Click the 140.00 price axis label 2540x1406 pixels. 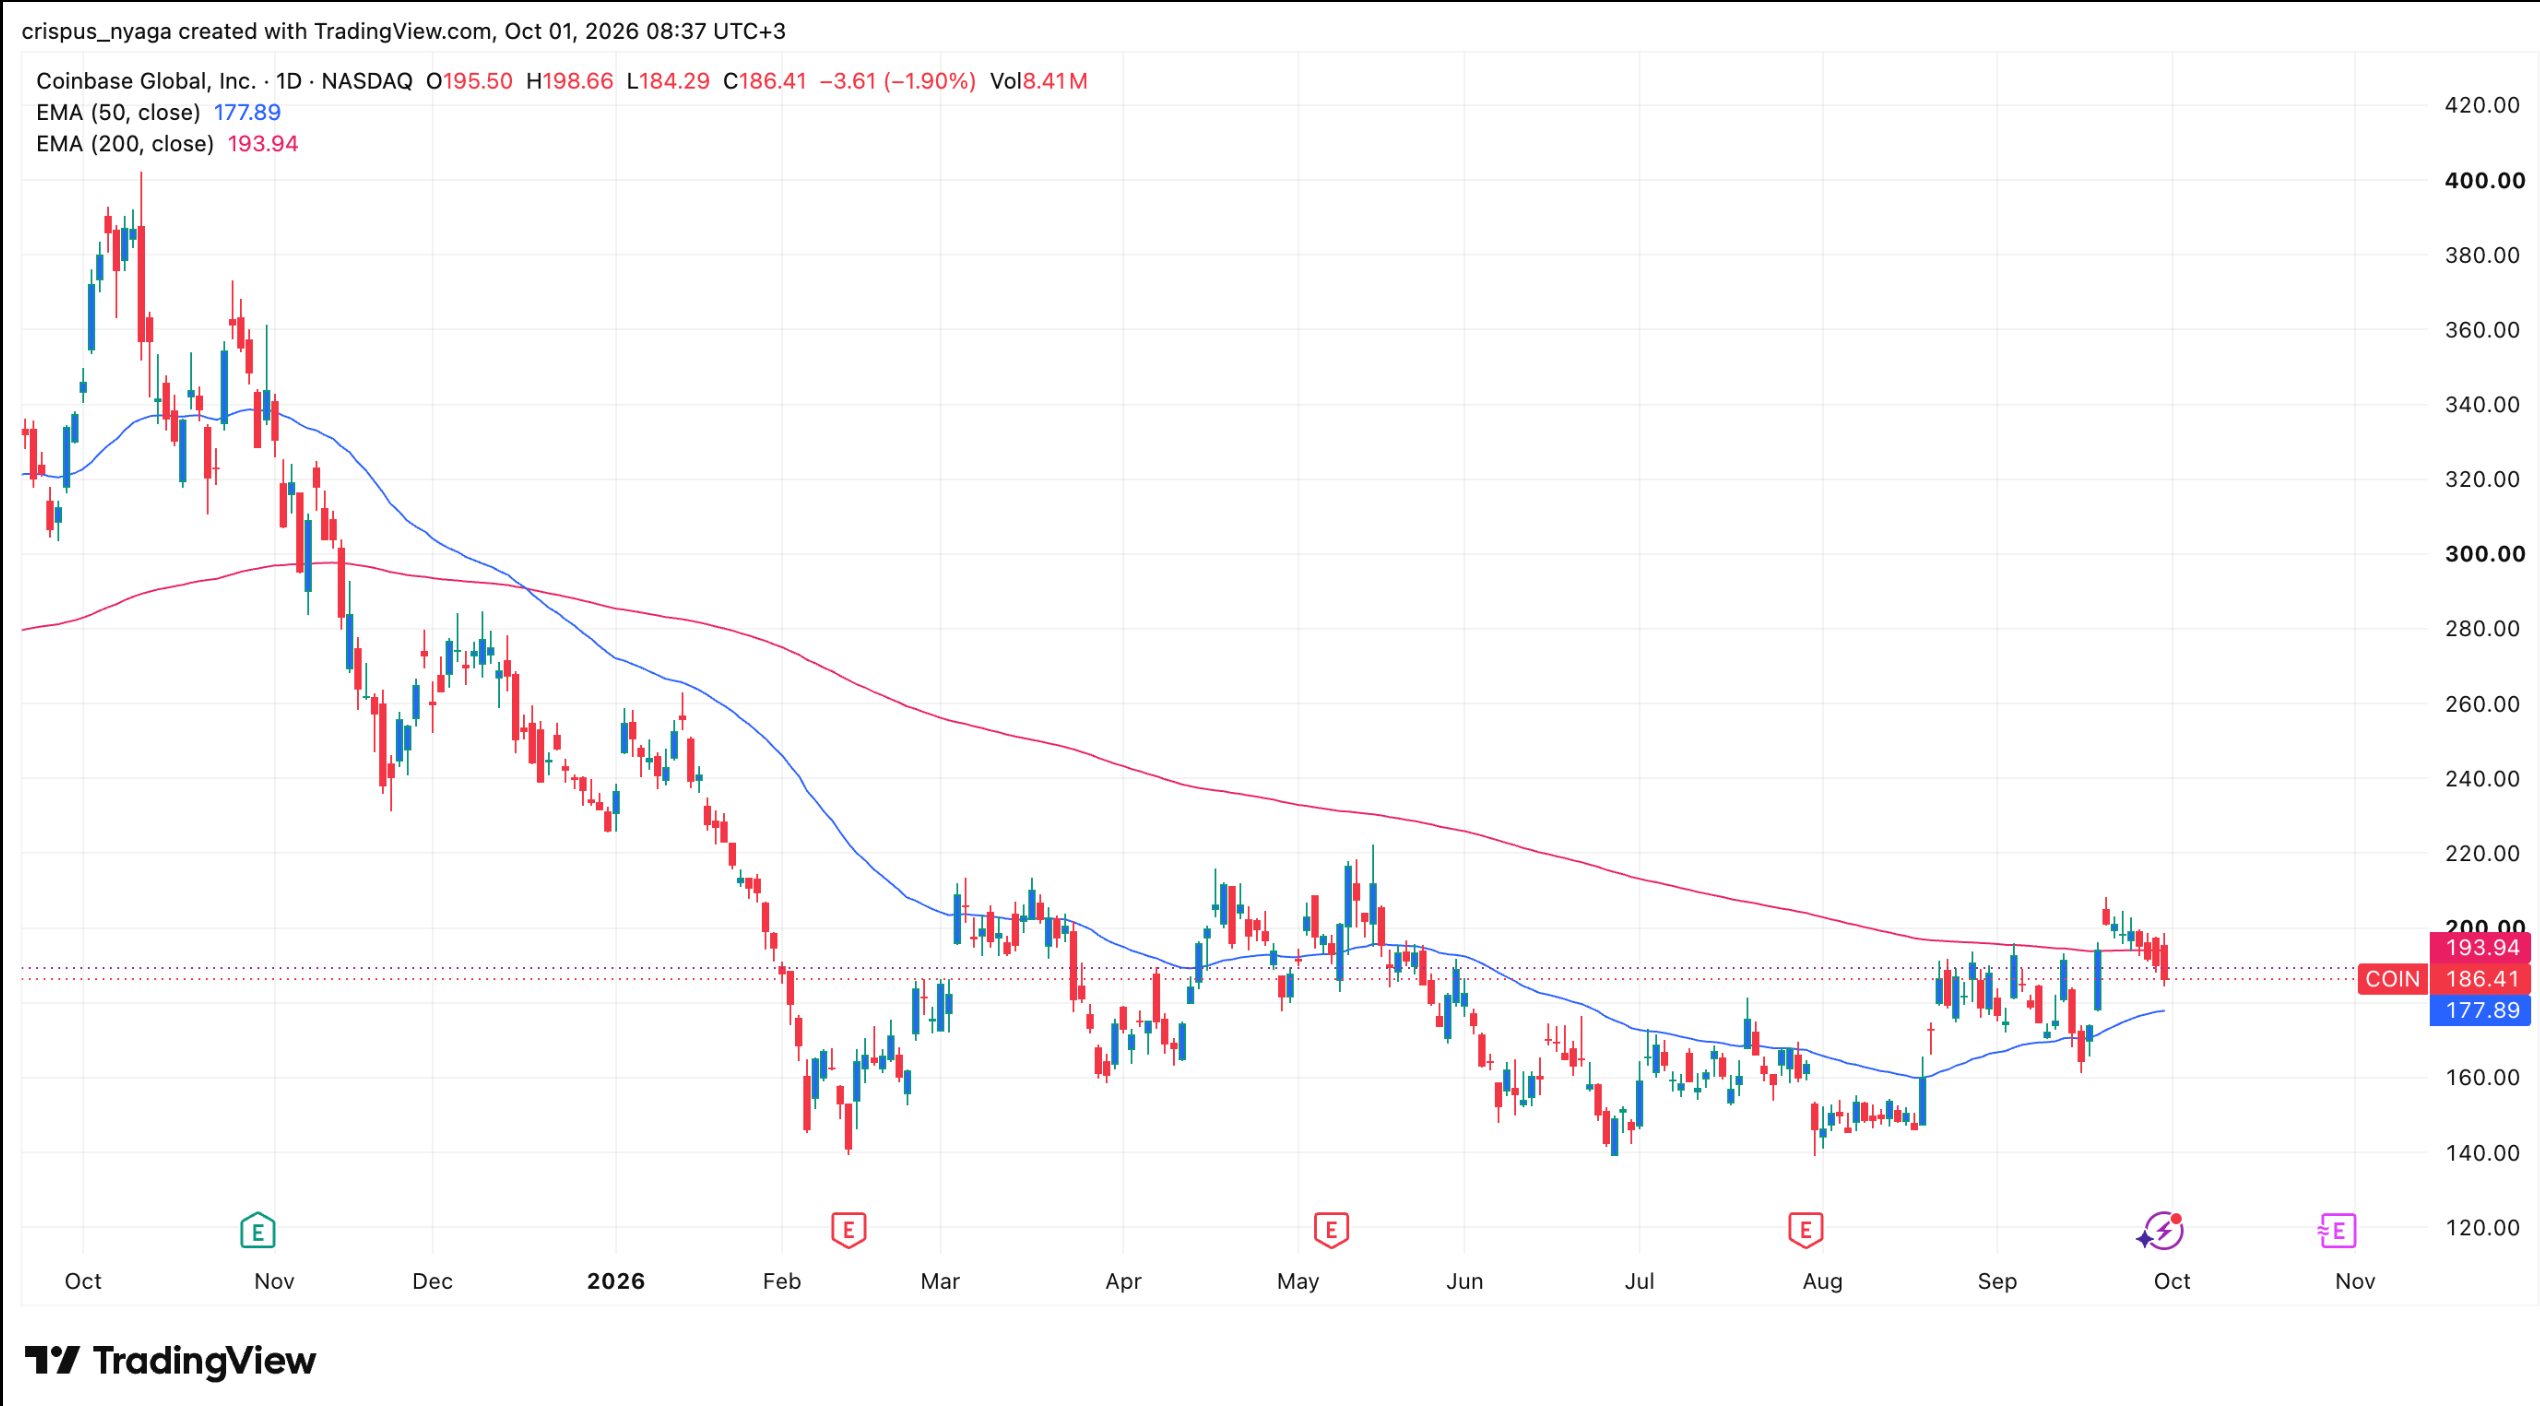pyautogui.click(x=2482, y=1152)
